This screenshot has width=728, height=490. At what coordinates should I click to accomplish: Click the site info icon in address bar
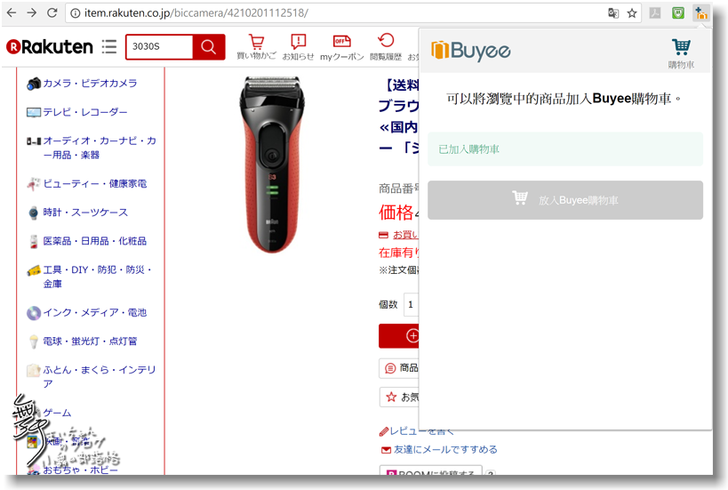[x=75, y=13]
